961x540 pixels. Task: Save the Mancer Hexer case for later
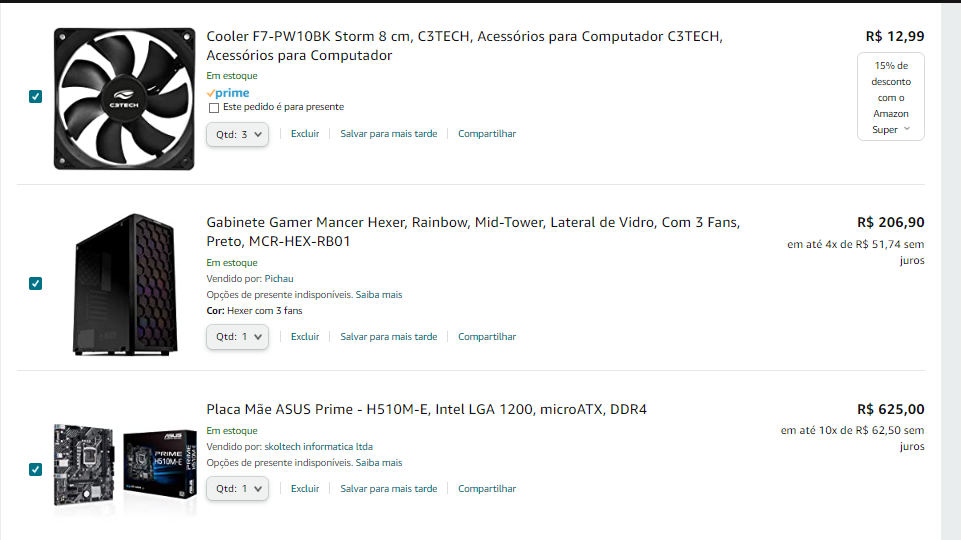(389, 337)
